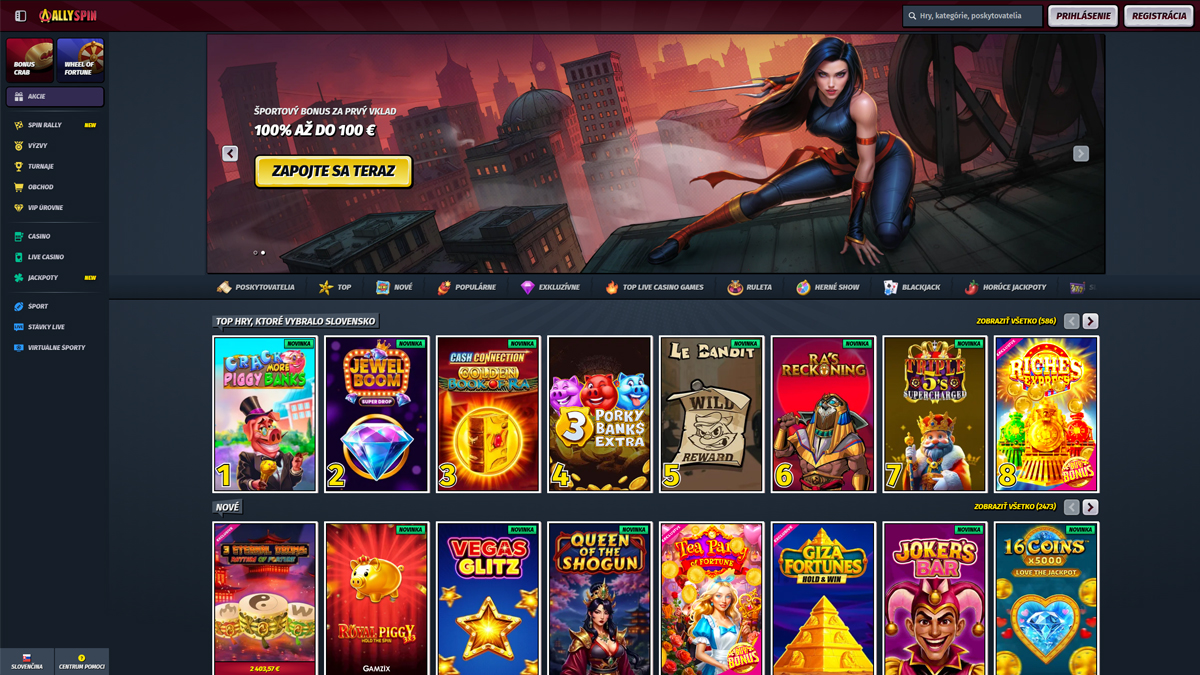Select the Ruleta category tab
1200x675 pixels.
click(x=749, y=287)
